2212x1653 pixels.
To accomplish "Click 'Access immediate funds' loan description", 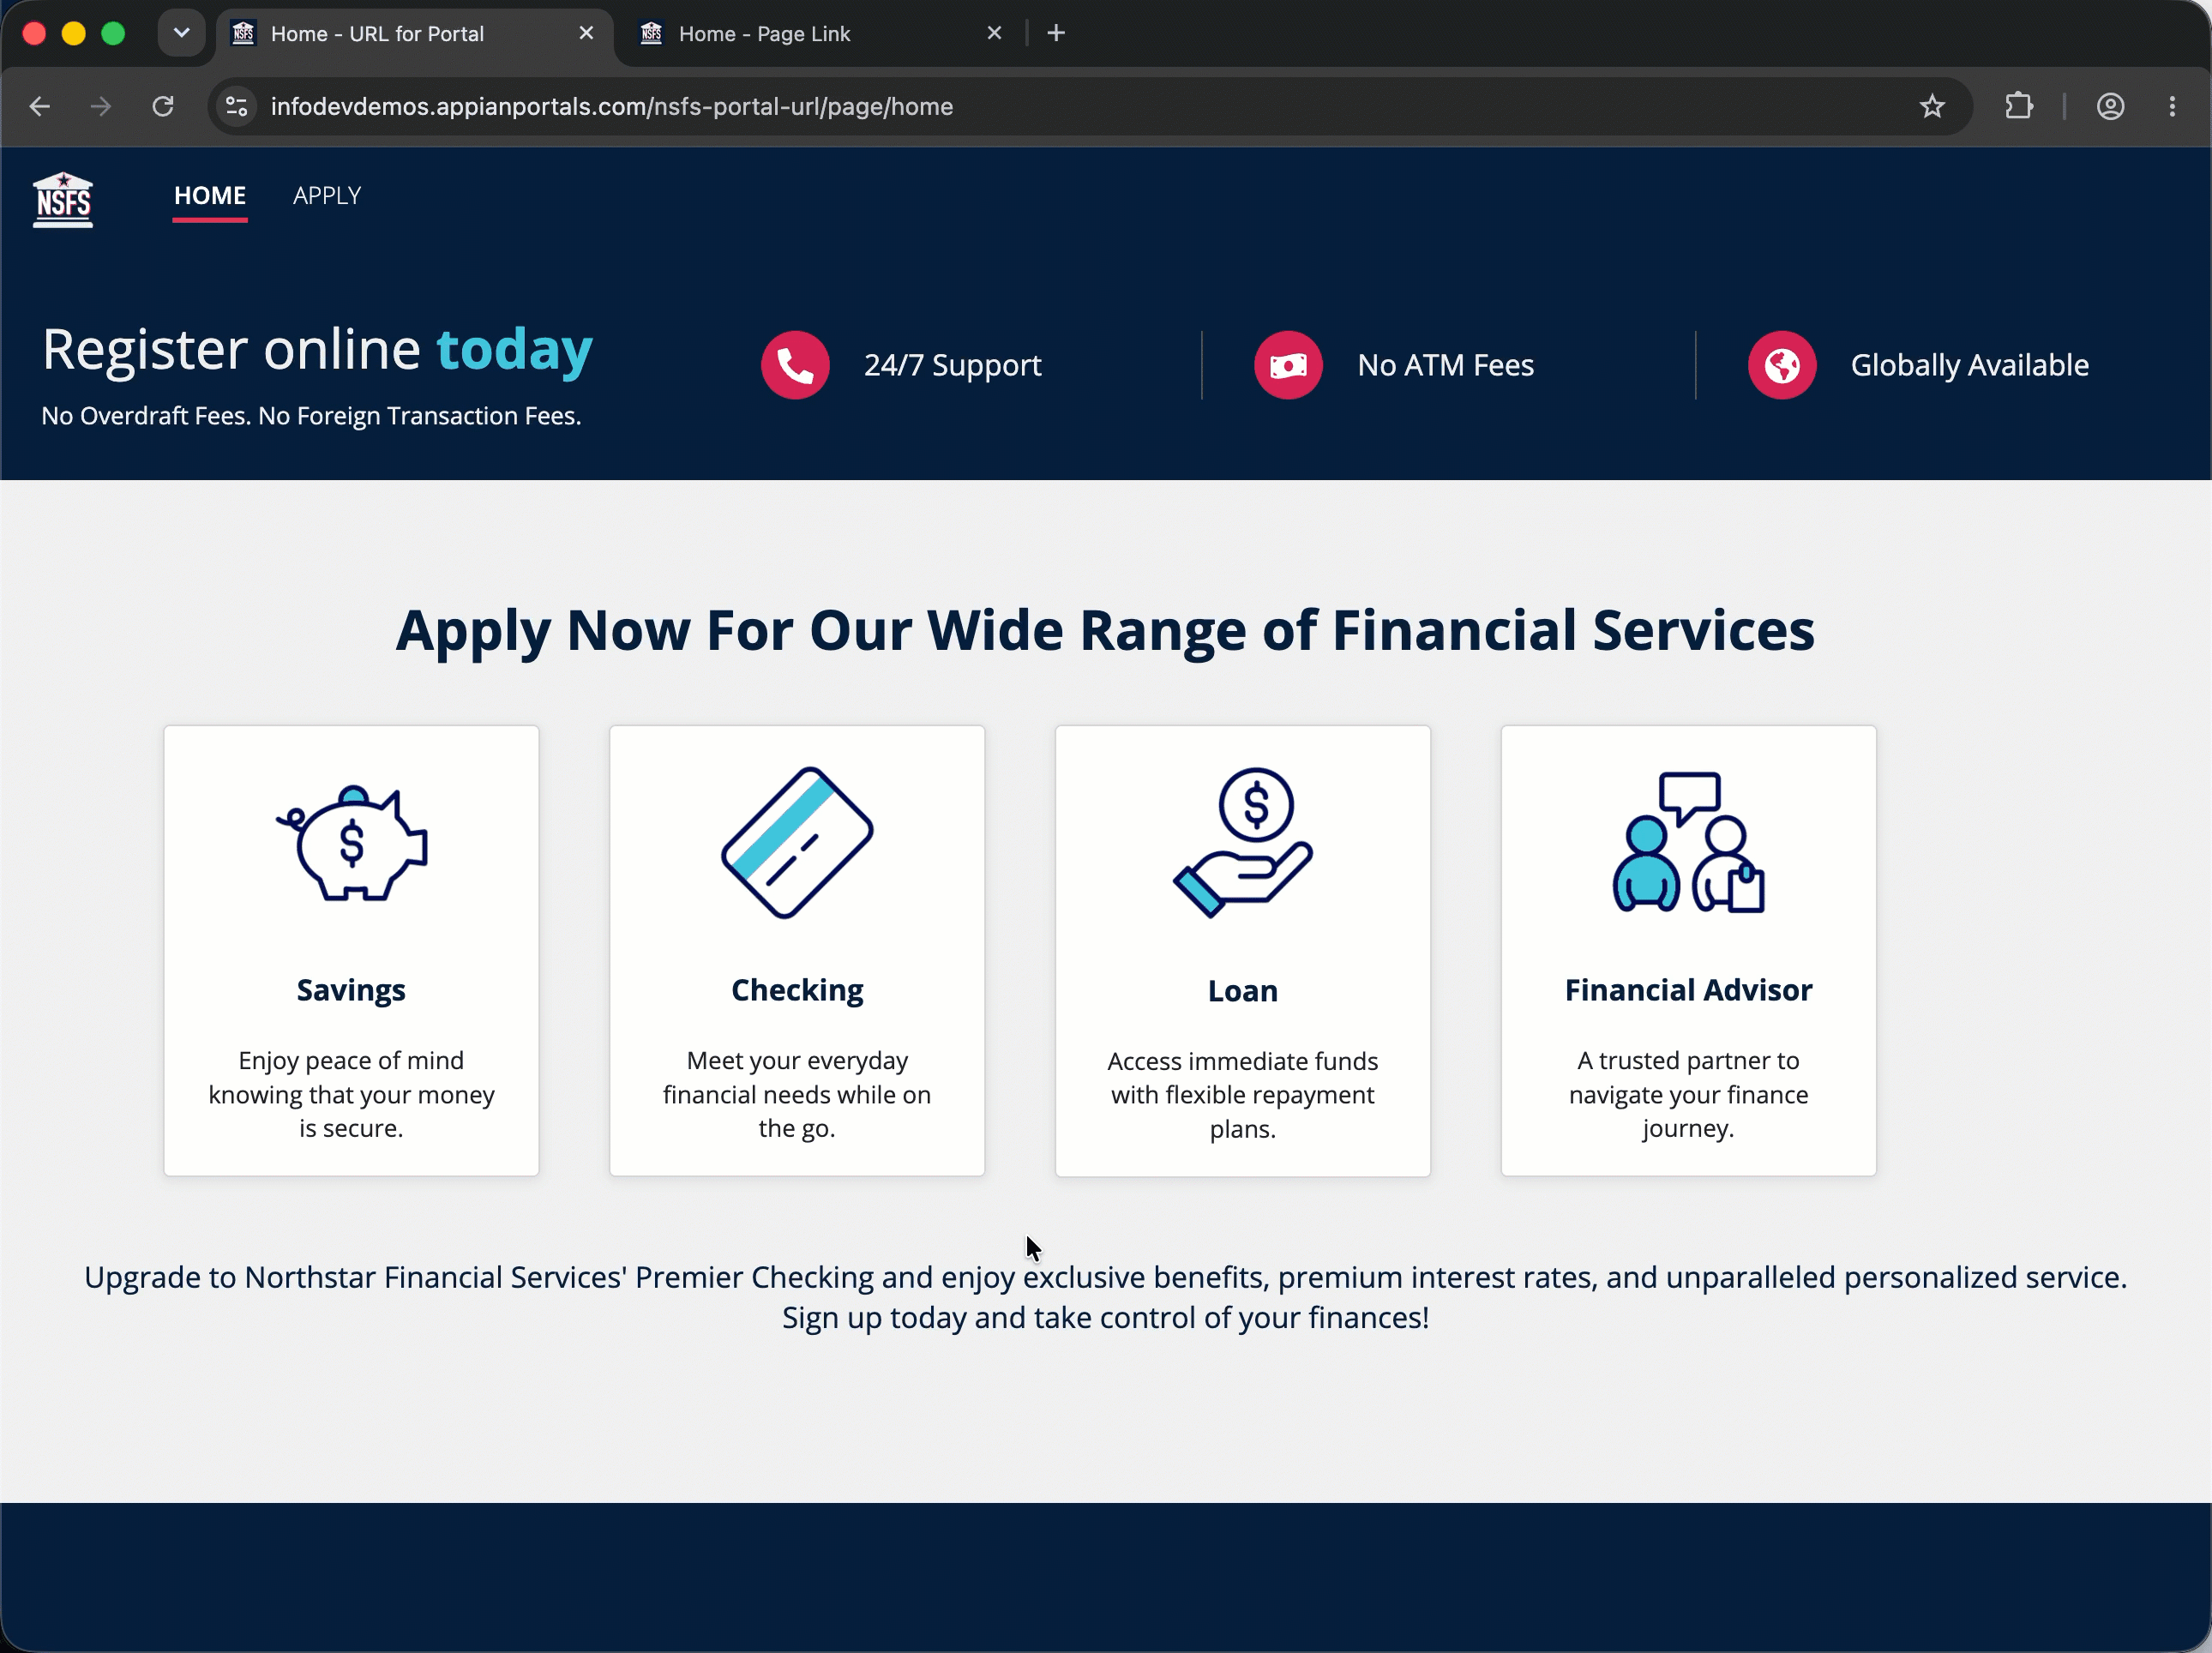I will (1243, 1095).
